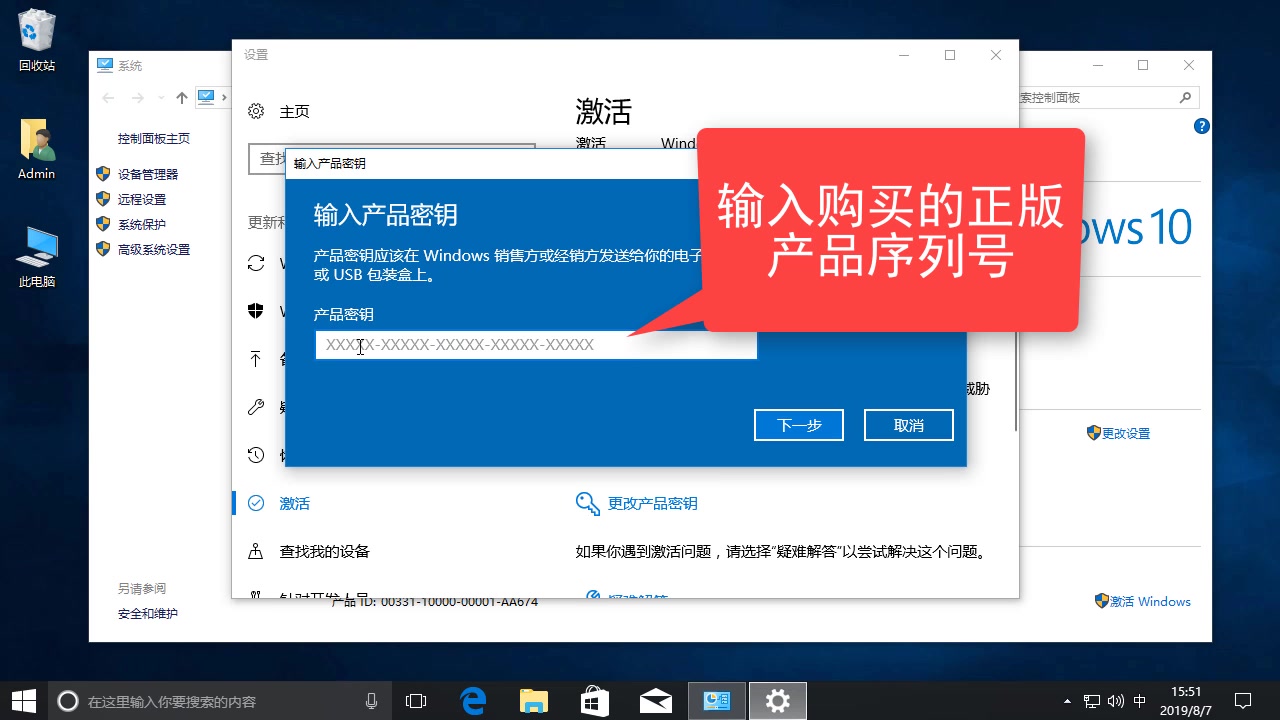
Task: Select the backup upload icon in Settings sidebar
Action: pyautogui.click(x=257, y=359)
